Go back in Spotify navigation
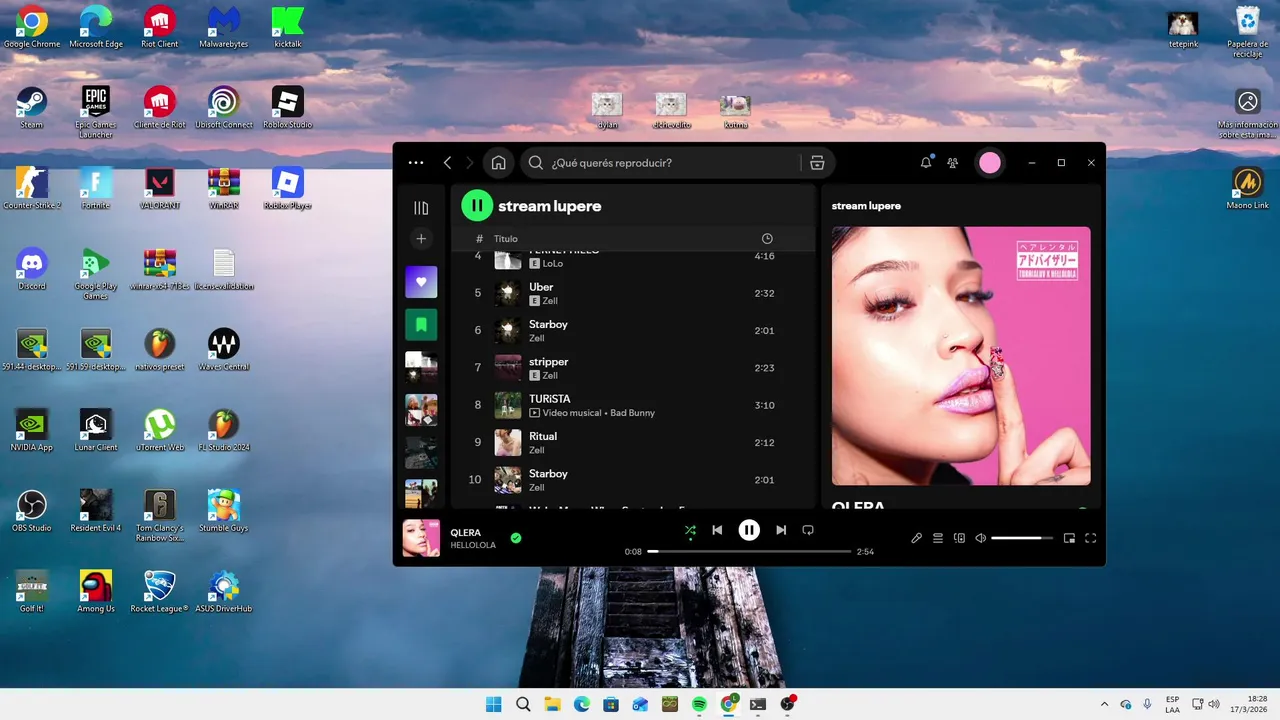The width and height of the screenshot is (1280, 720). click(447, 163)
